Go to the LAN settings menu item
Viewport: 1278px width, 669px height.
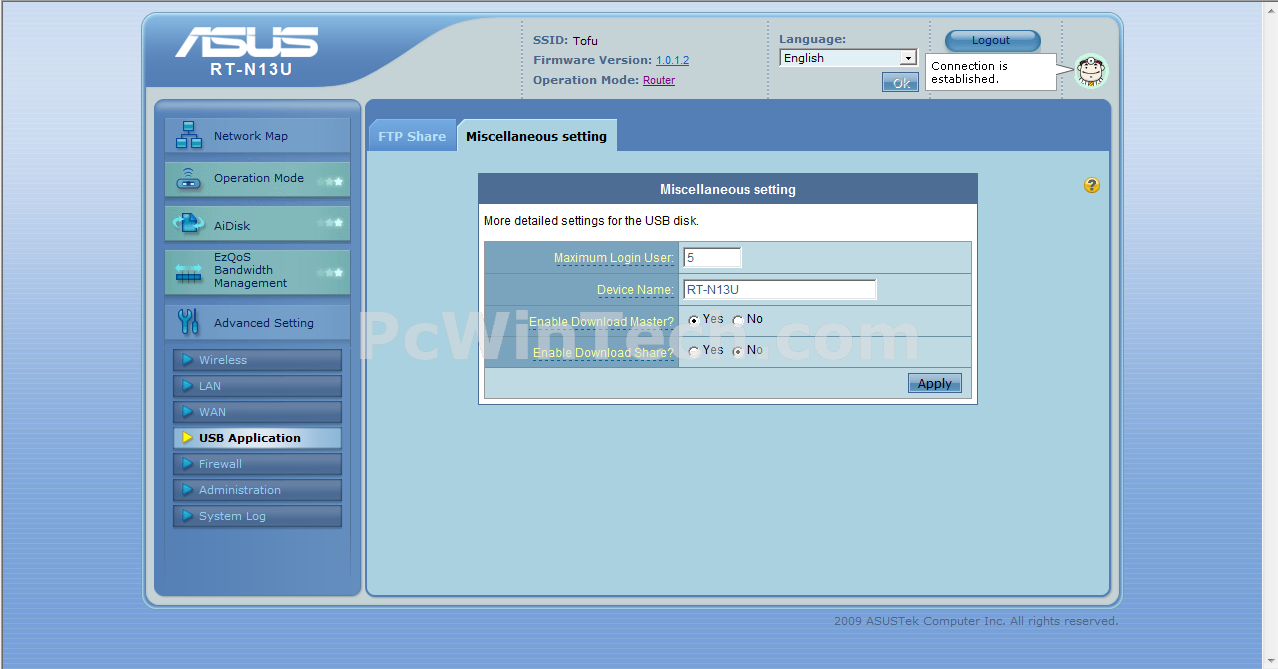[257, 386]
